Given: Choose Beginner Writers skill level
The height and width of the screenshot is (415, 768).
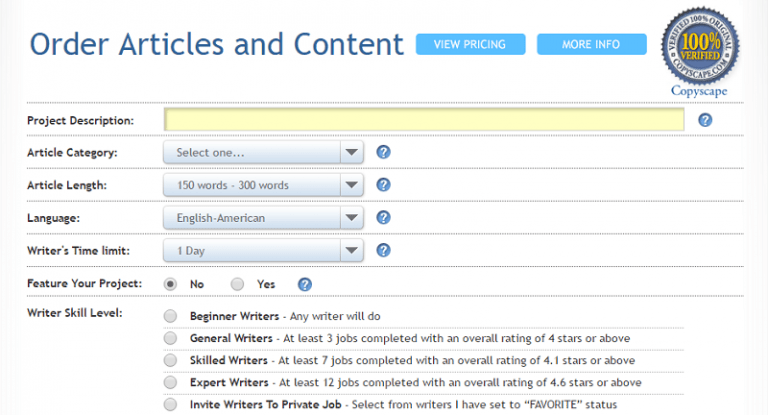Looking at the screenshot, I should [170, 316].
